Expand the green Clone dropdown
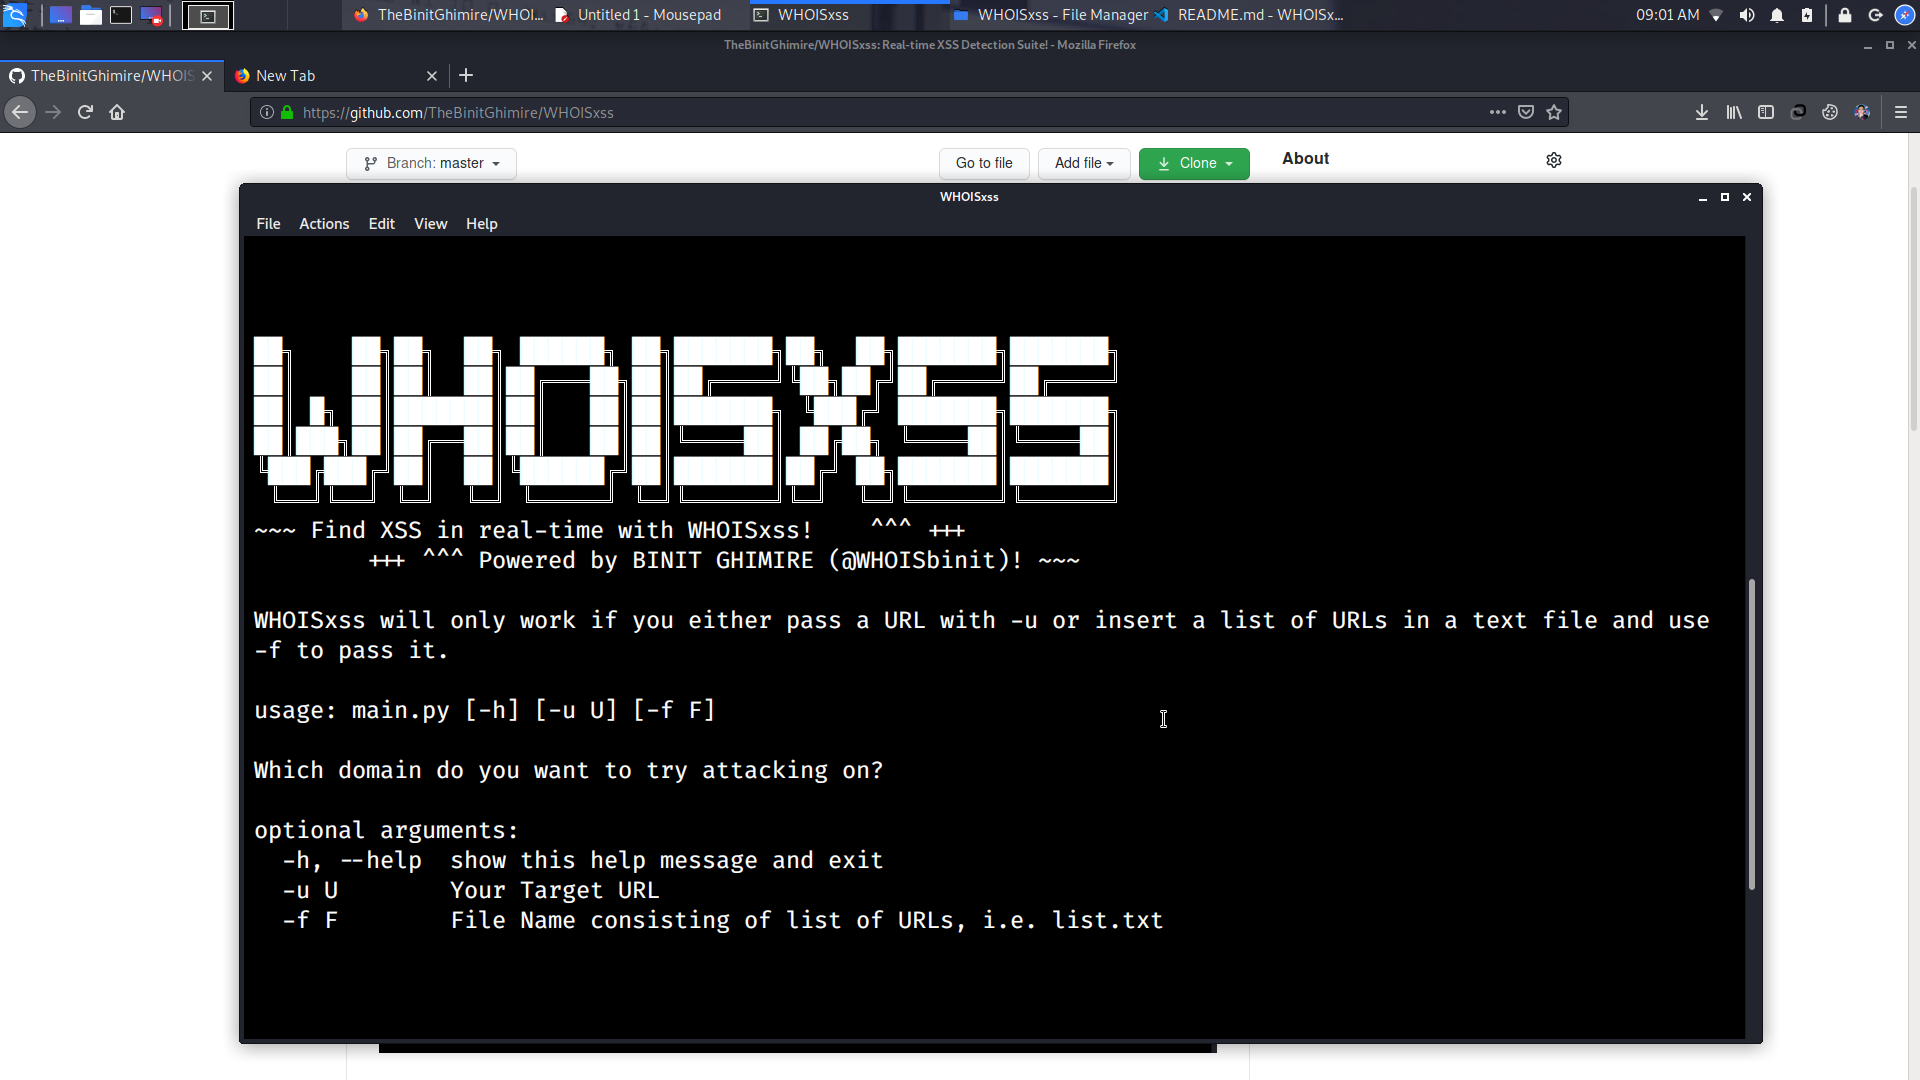The width and height of the screenshot is (1920, 1080). pyautogui.click(x=1193, y=163)
